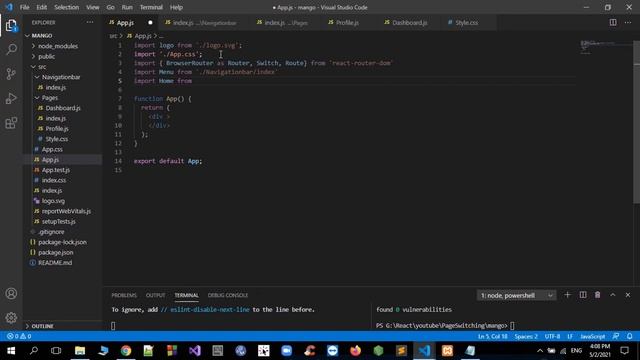The image size is (640, 360).
Task: Maximize the panel with up chevron
Action: [613, 295]
